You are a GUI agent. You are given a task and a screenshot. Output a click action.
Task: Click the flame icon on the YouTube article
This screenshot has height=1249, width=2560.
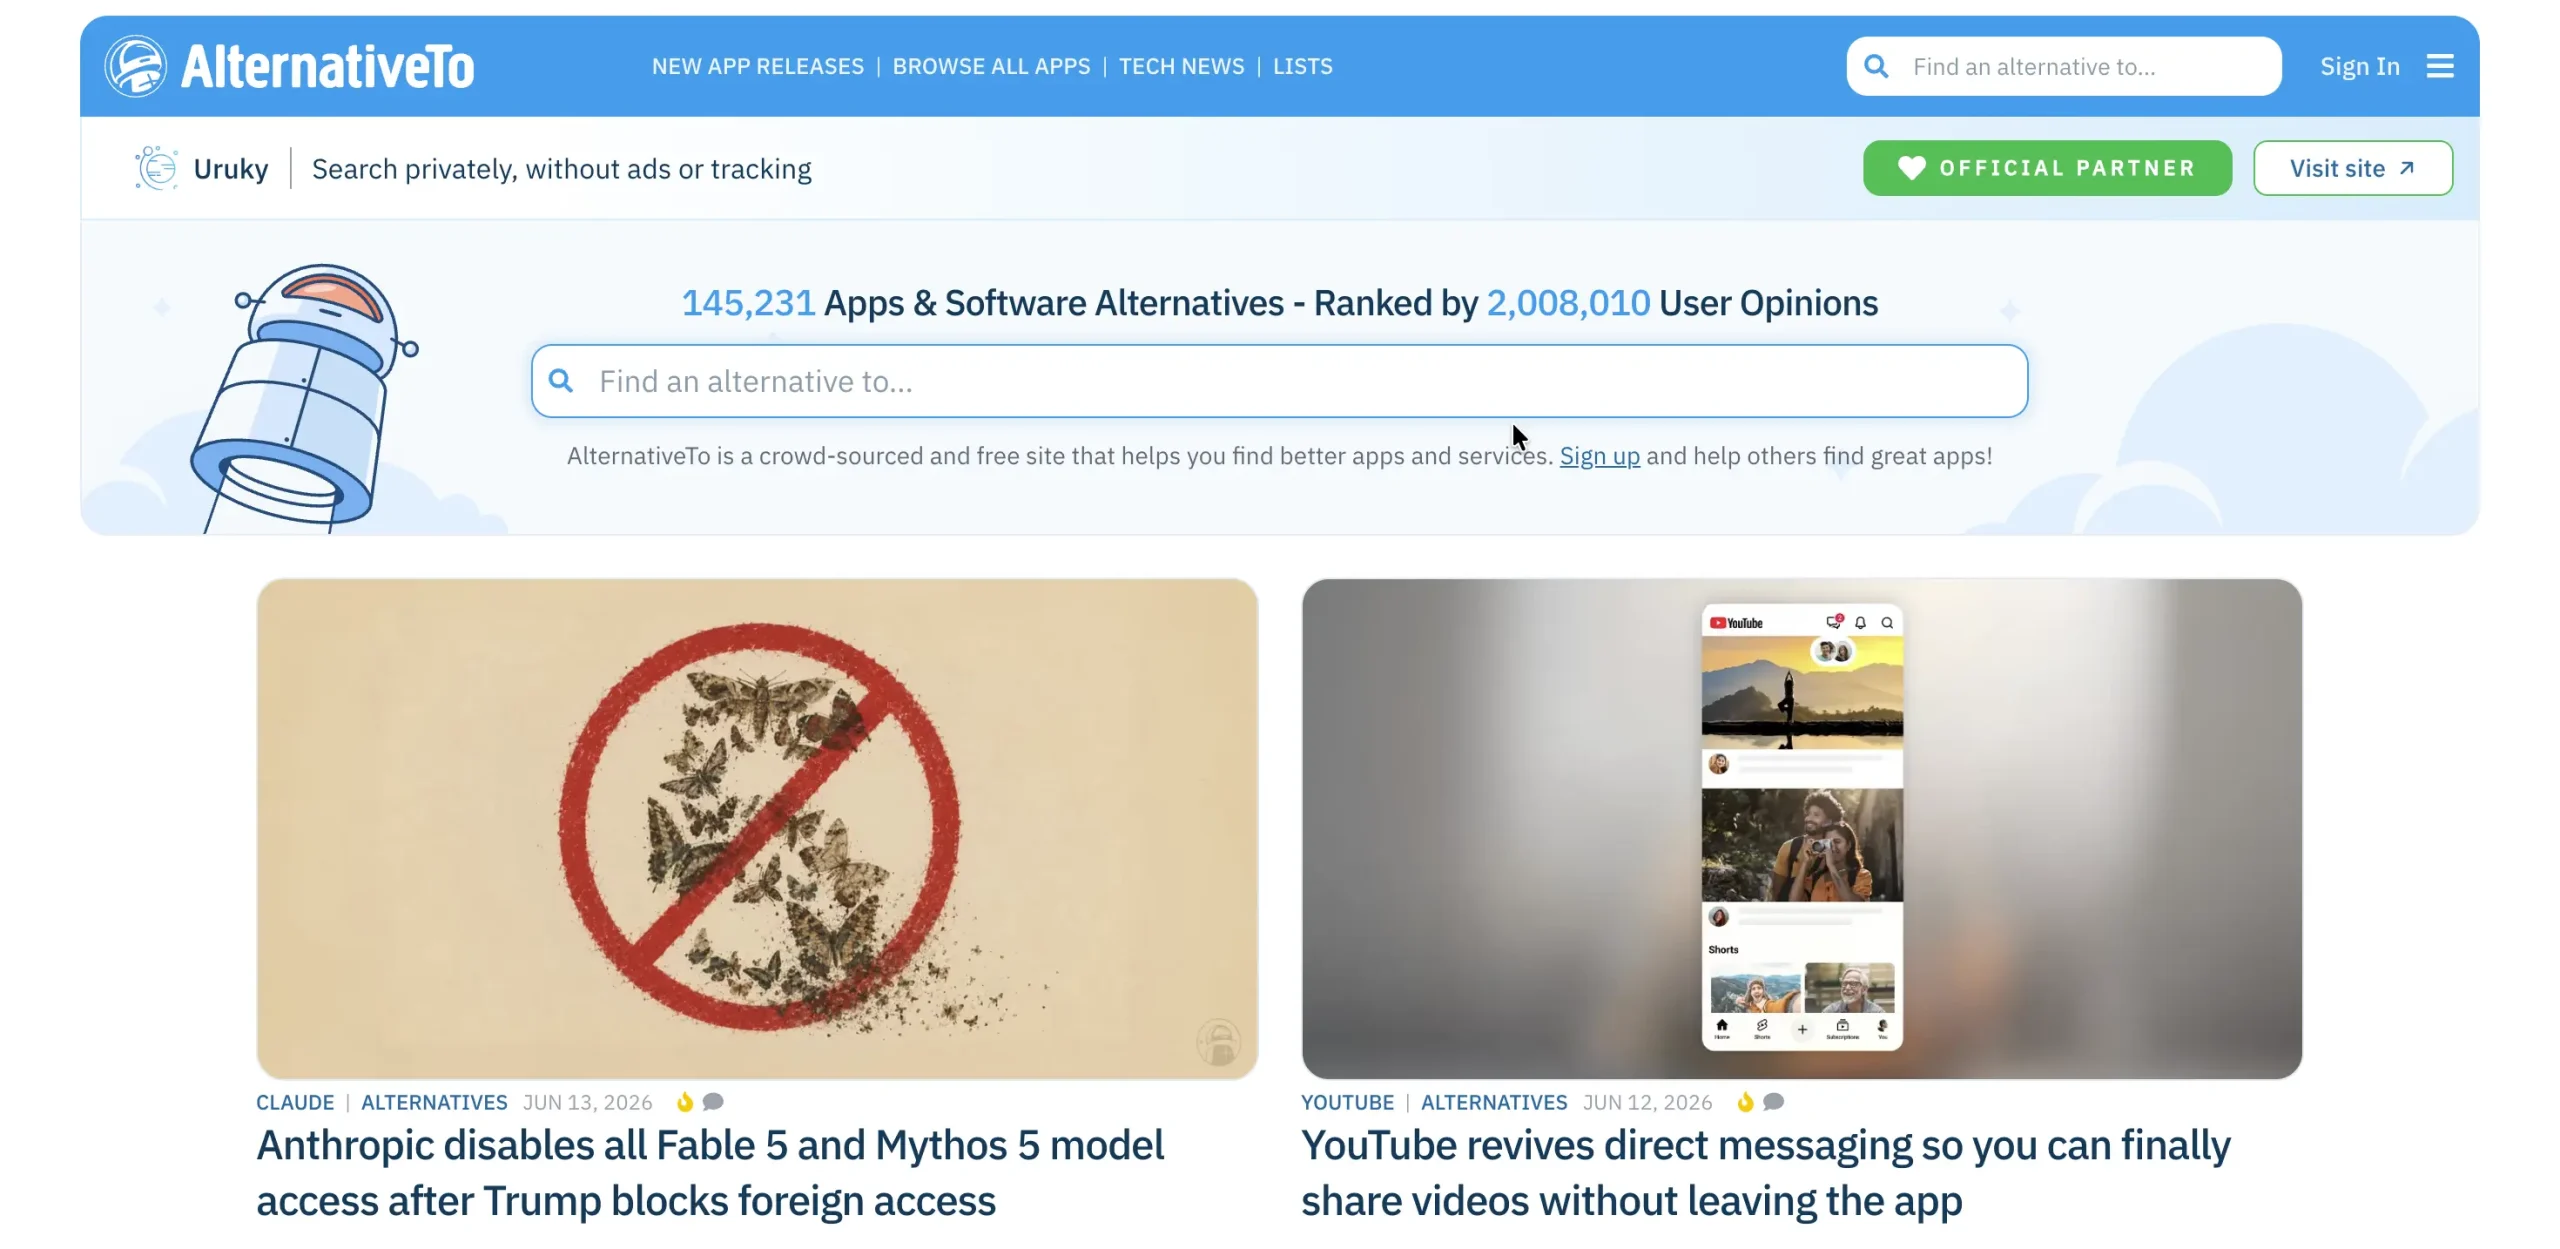tap(1745, 1102)
